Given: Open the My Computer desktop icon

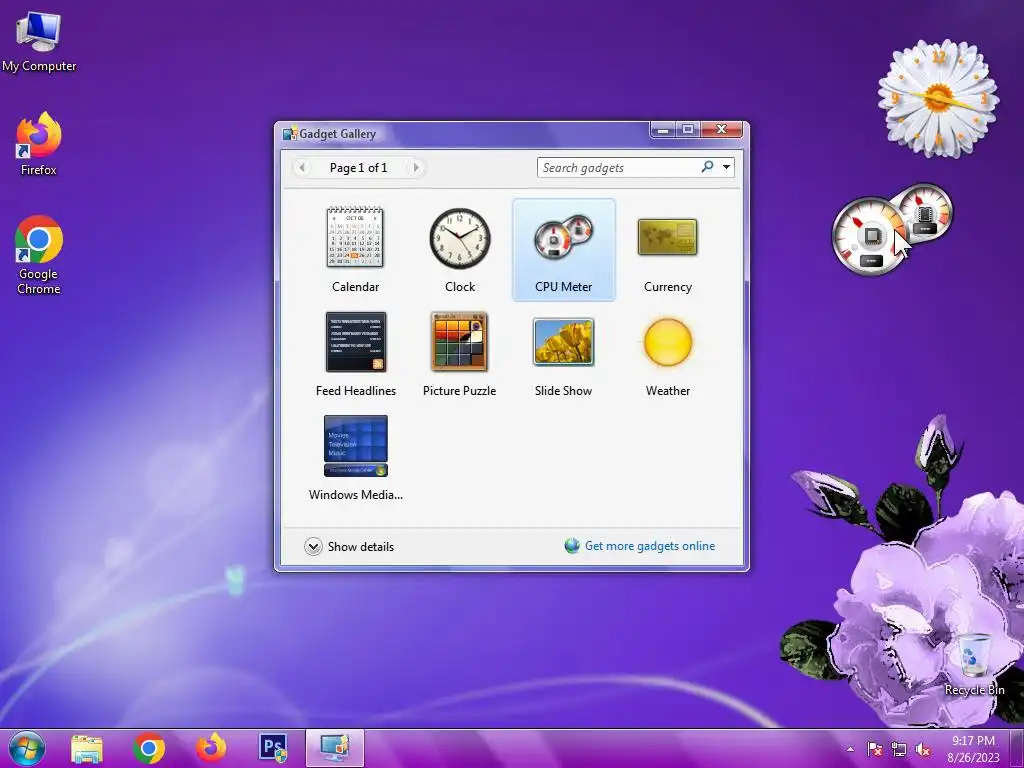Looking at the screenshot, I should pyautogui.click(x=39, y=42).
